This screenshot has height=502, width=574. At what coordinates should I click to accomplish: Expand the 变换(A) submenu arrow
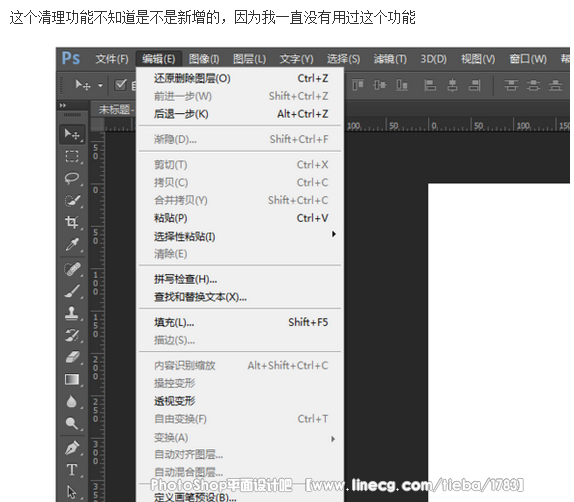tap(333, 439)
